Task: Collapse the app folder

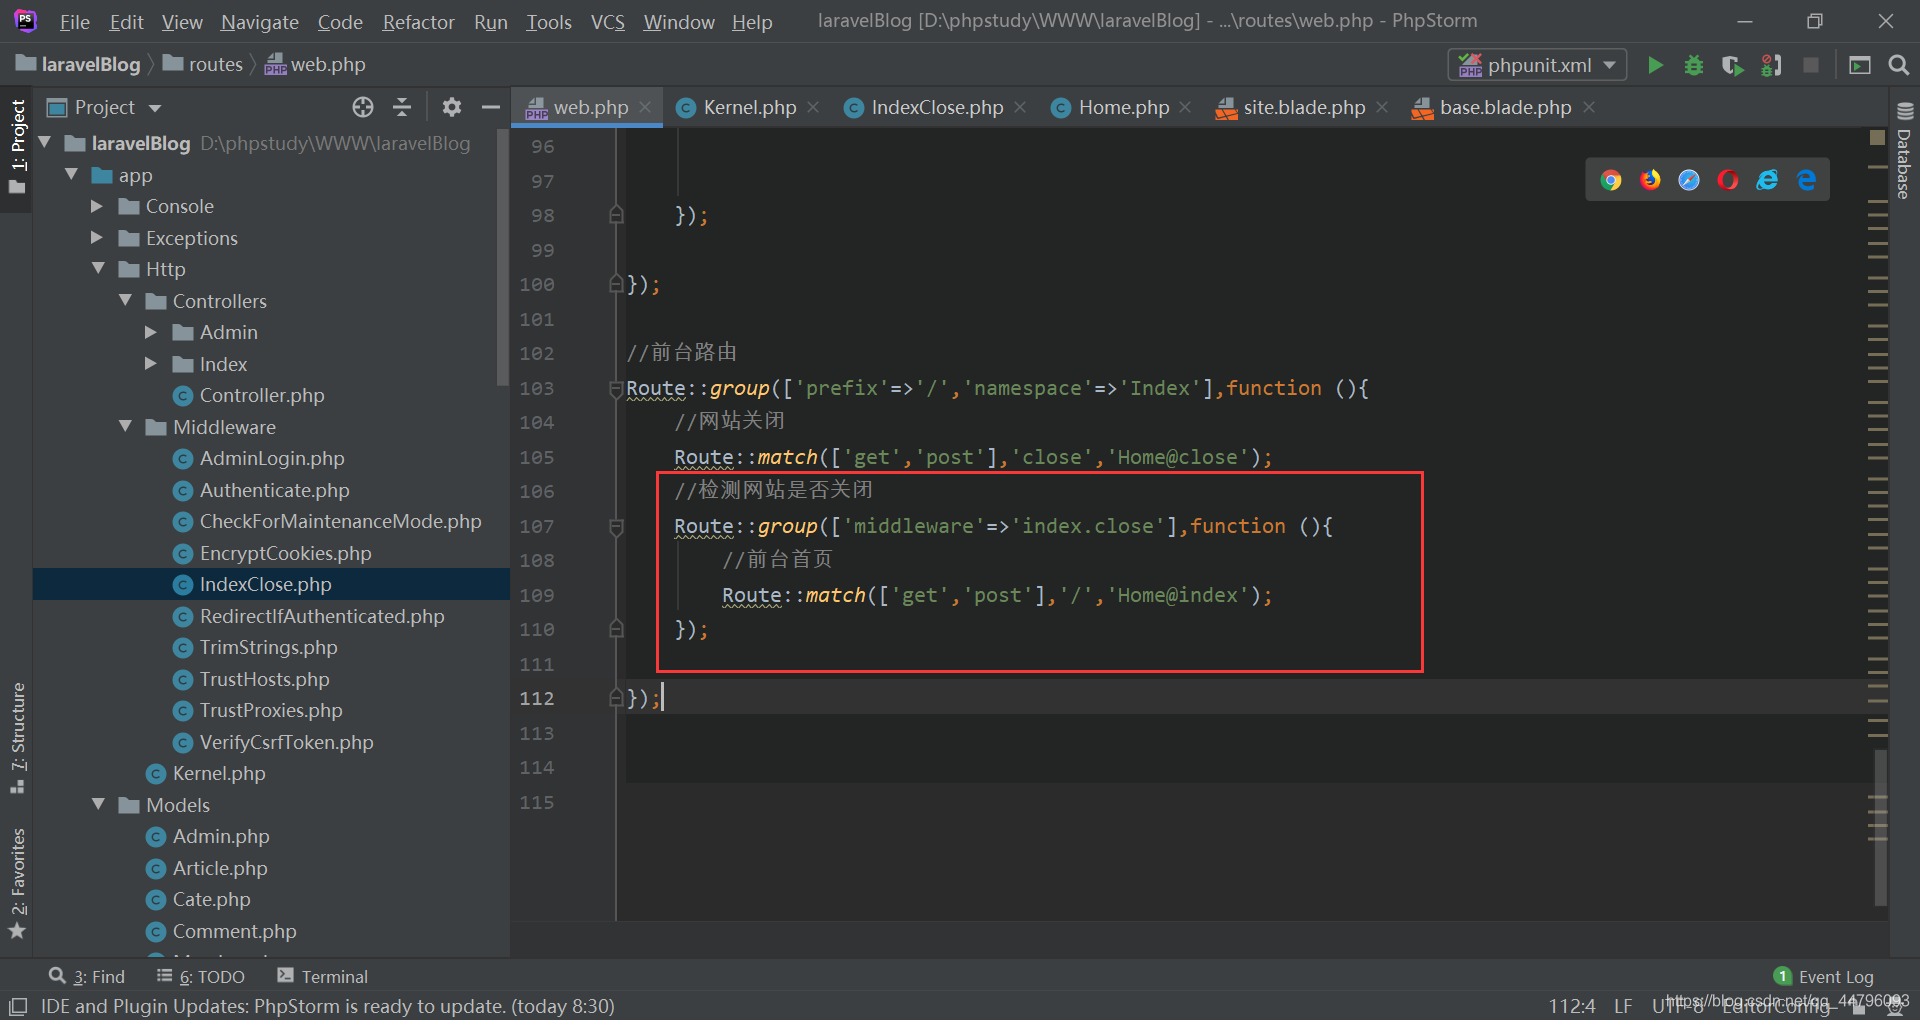Action: tap(72, 175)
